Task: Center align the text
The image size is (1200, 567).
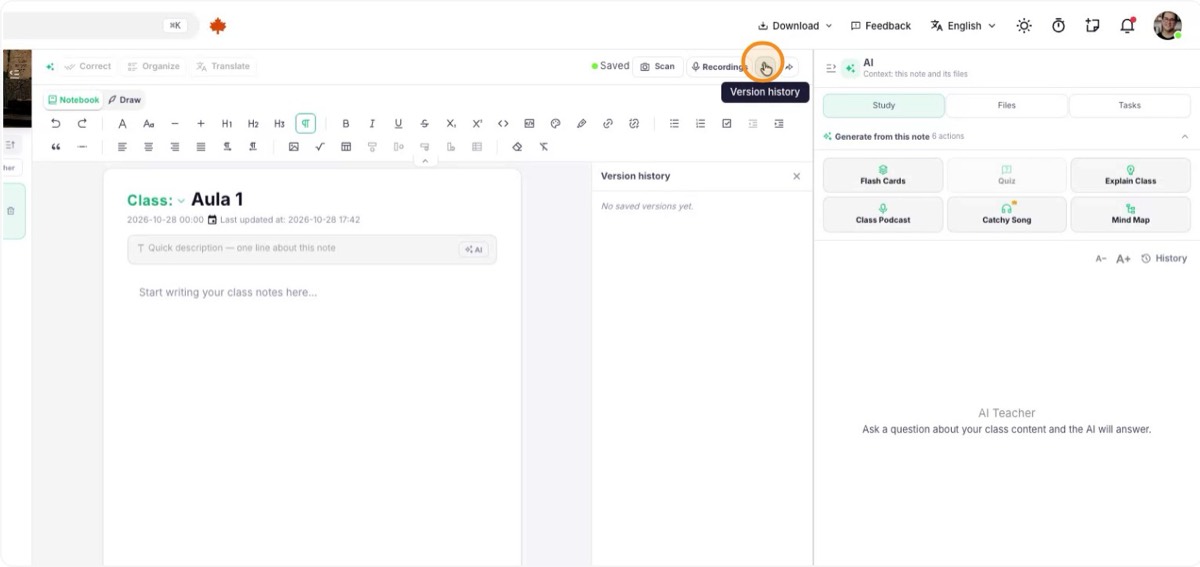Action: click(x=148, y=147)
